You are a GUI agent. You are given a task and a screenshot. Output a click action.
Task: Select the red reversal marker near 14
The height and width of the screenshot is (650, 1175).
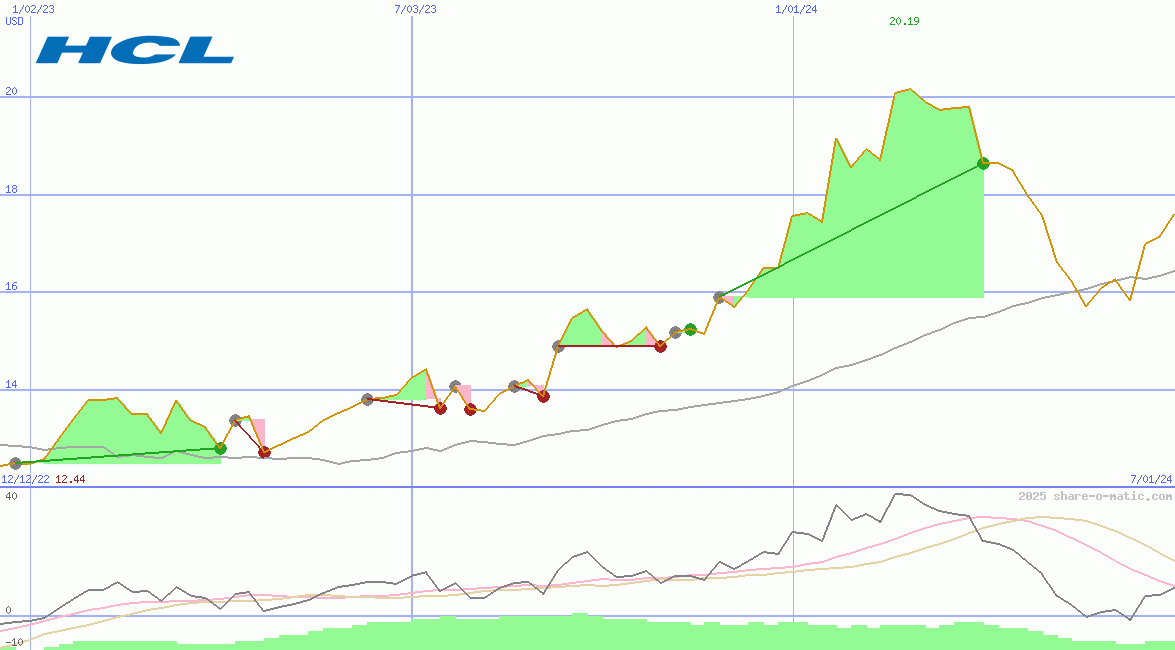543,396
